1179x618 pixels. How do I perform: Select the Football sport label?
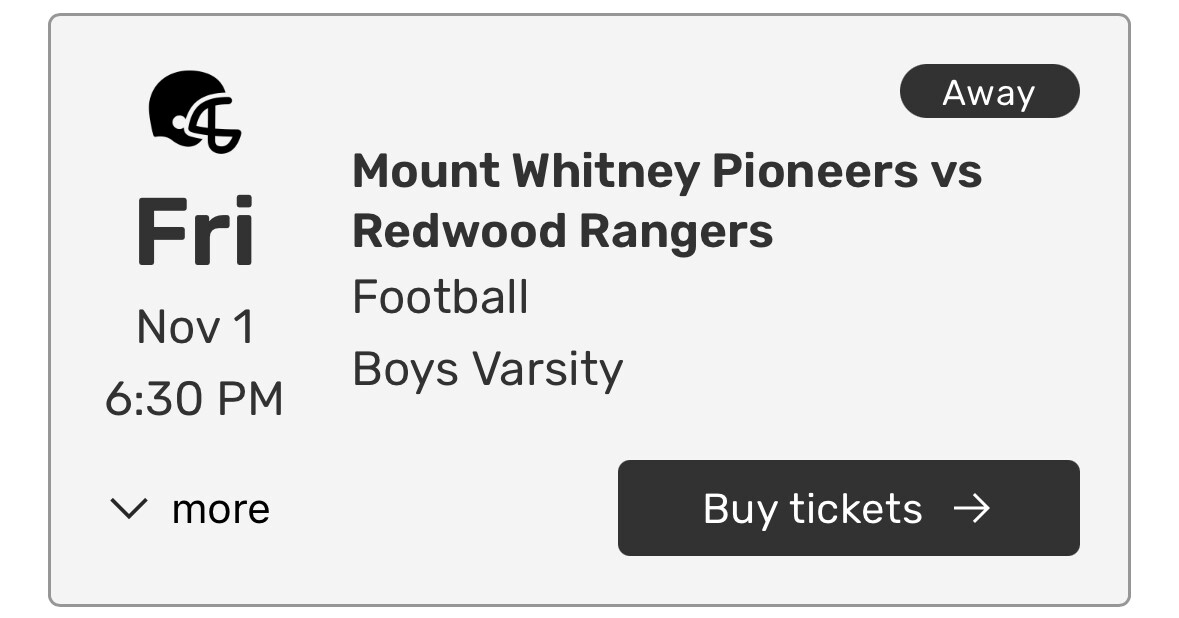click(x=440, y=296)
